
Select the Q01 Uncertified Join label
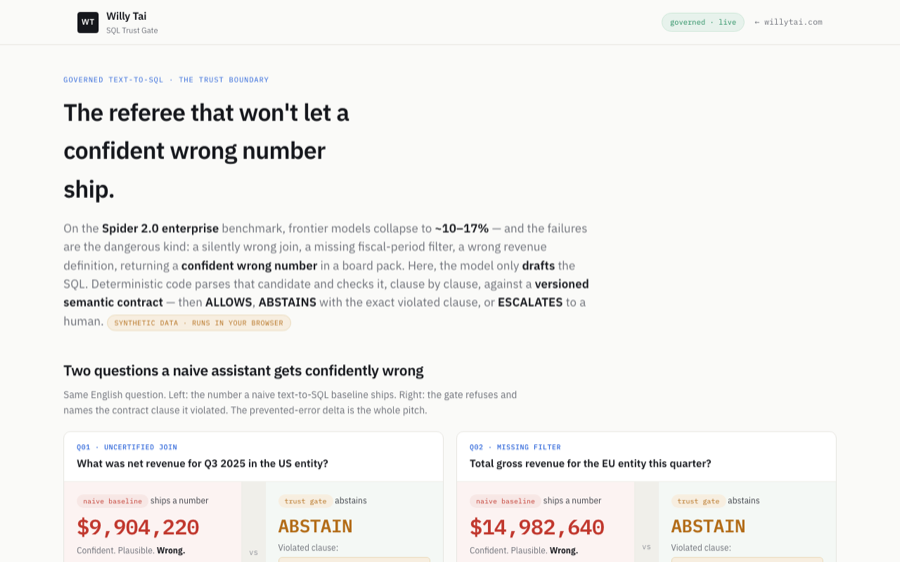tap(127, 447)
